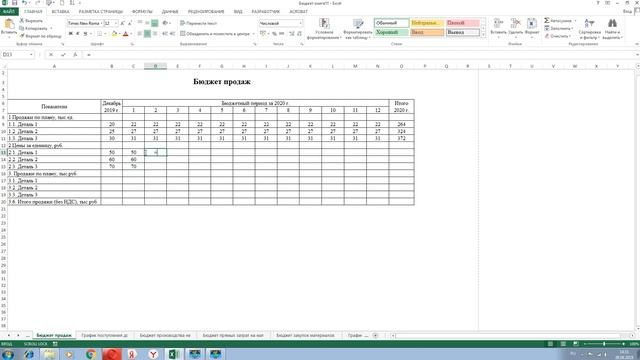640x360 pixels.
Task: Open the ФАЙЛ (File) tab
Action: [x=9, y=11]
